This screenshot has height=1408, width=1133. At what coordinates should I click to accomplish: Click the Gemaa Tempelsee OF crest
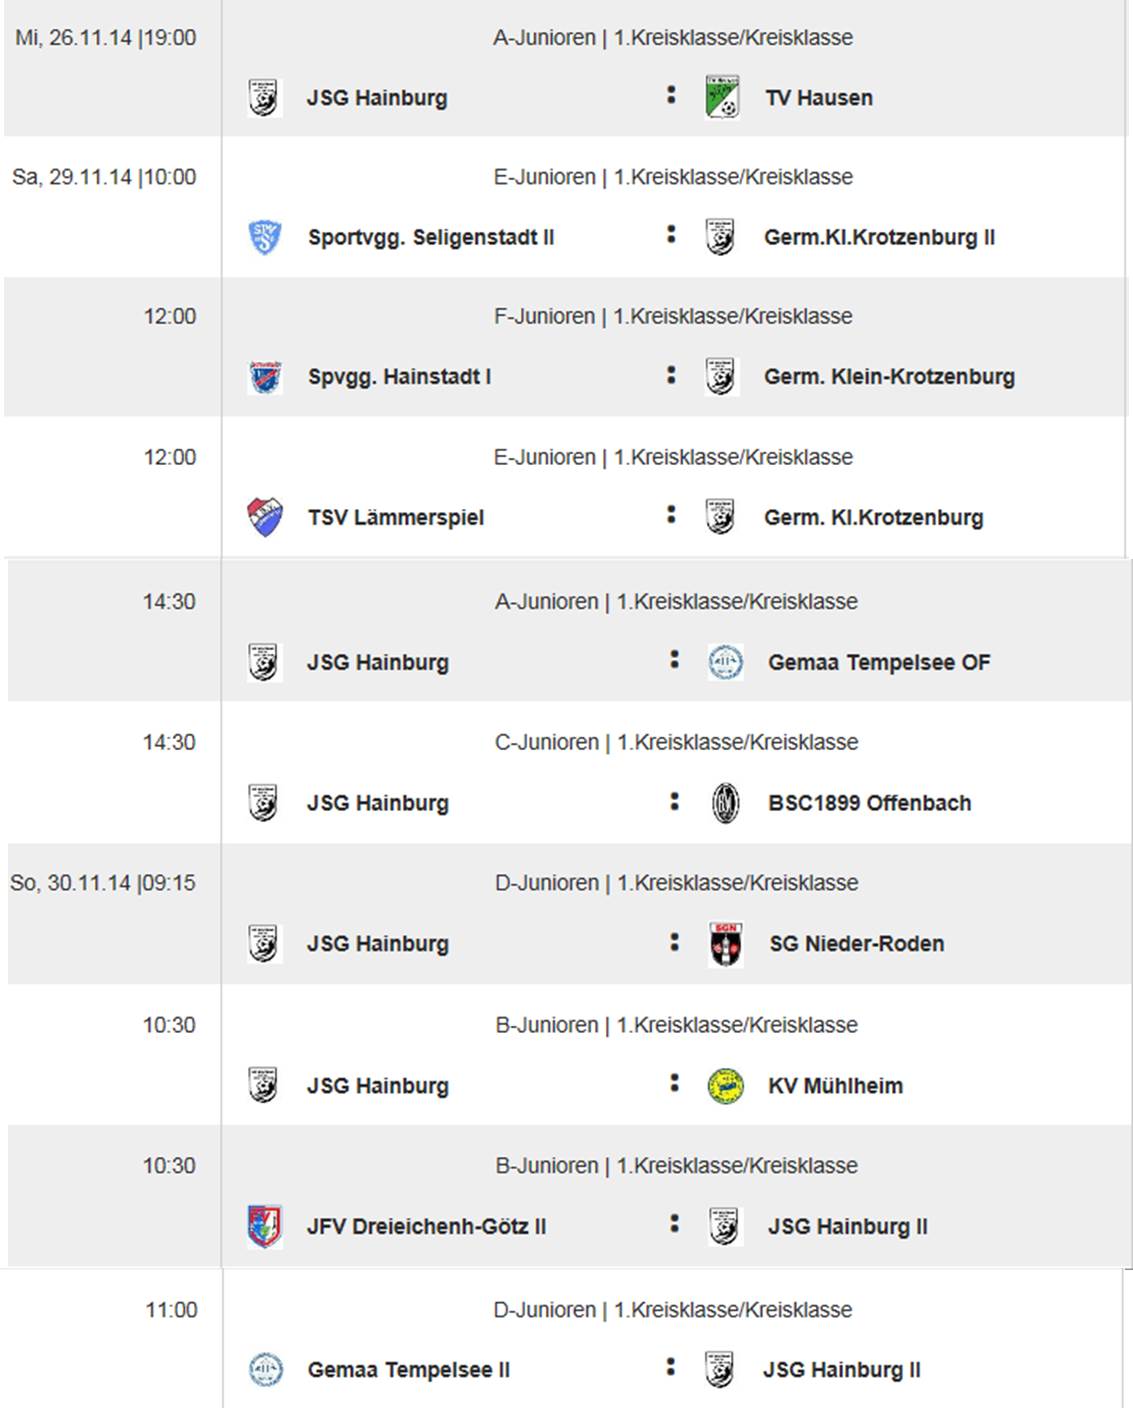[x=725, y=662]
